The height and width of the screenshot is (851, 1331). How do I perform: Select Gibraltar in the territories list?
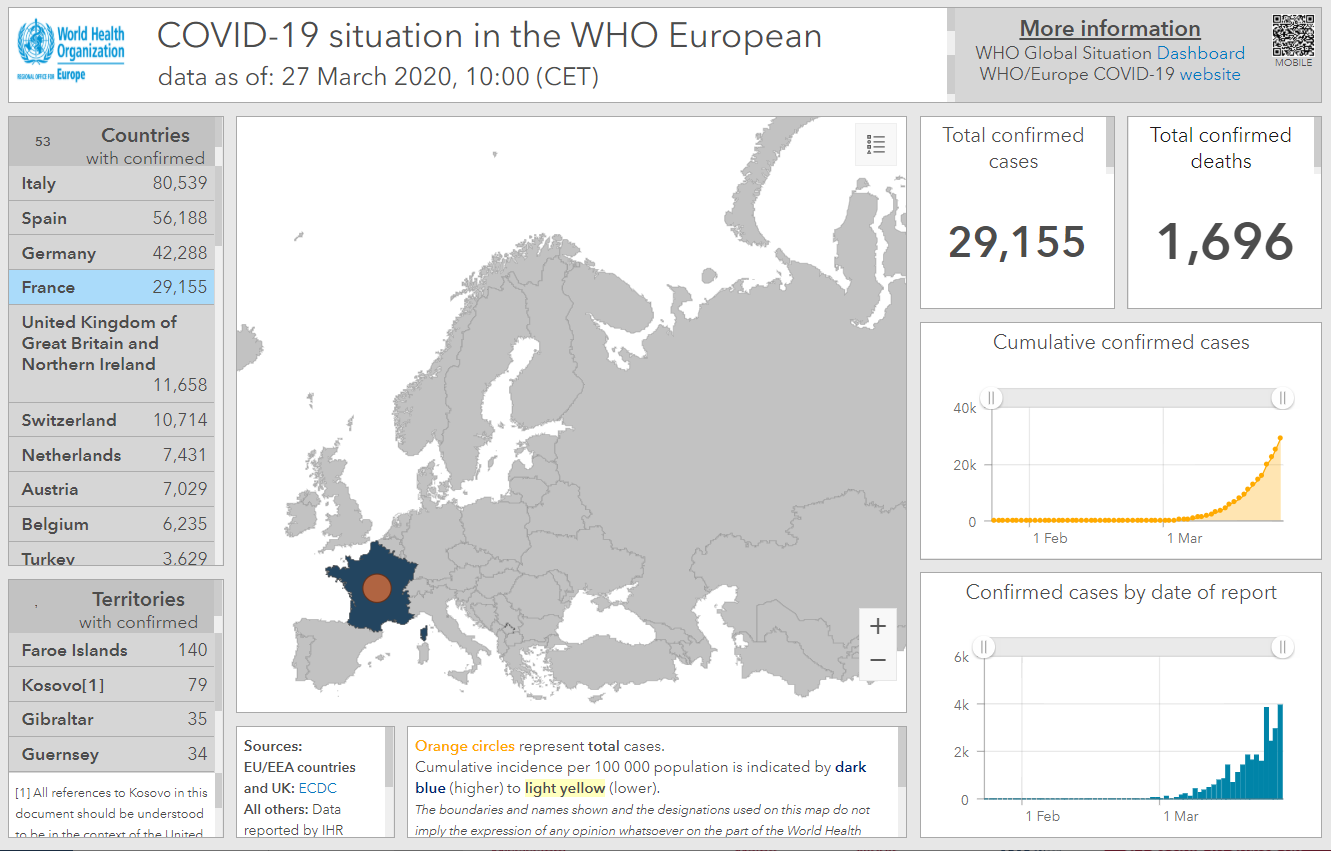tap(112, 719)
